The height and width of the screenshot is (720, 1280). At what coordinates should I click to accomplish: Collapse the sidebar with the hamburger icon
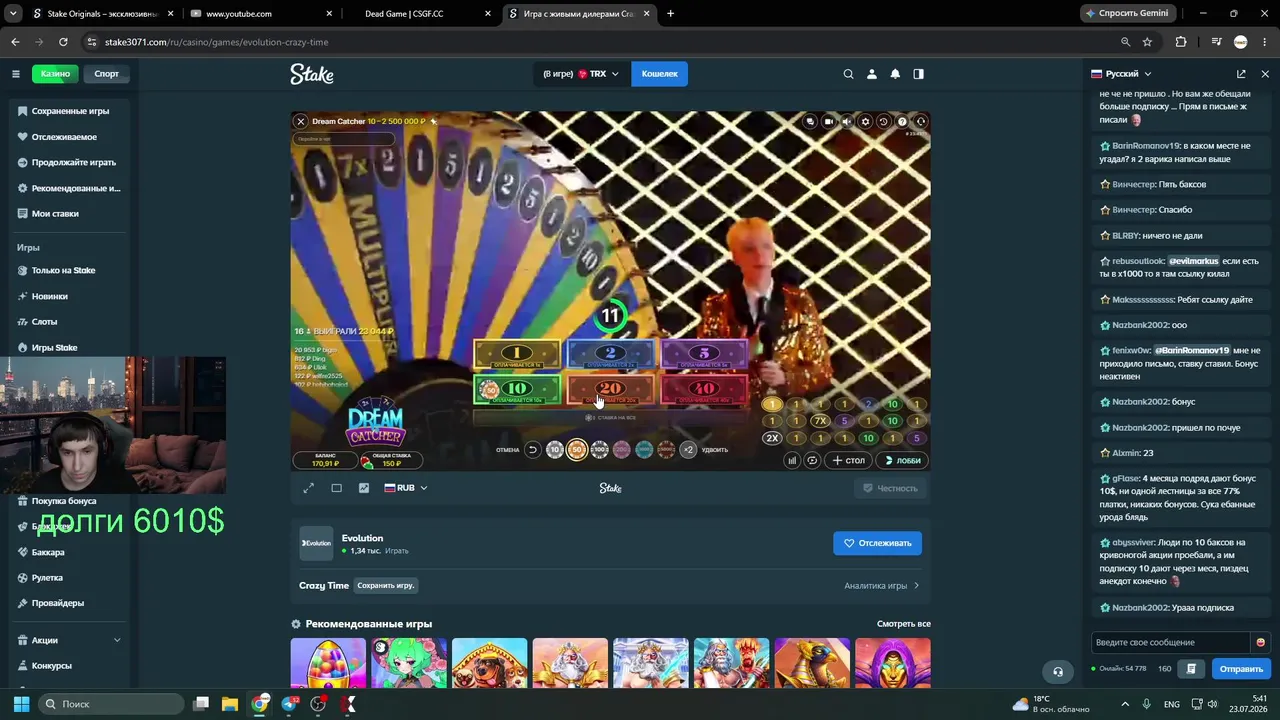coord(16,74)
